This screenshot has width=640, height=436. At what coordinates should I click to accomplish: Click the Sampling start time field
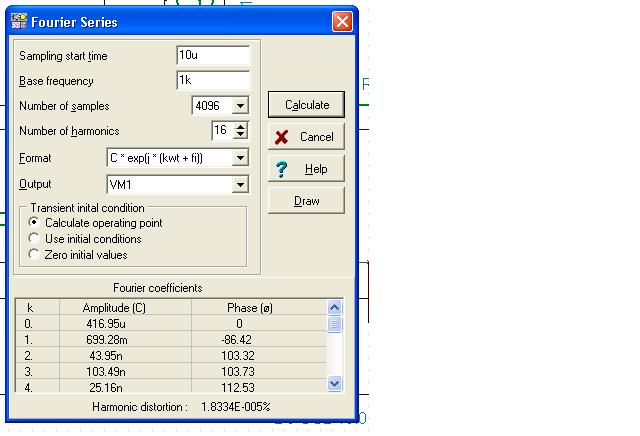[x=213, y=55]
